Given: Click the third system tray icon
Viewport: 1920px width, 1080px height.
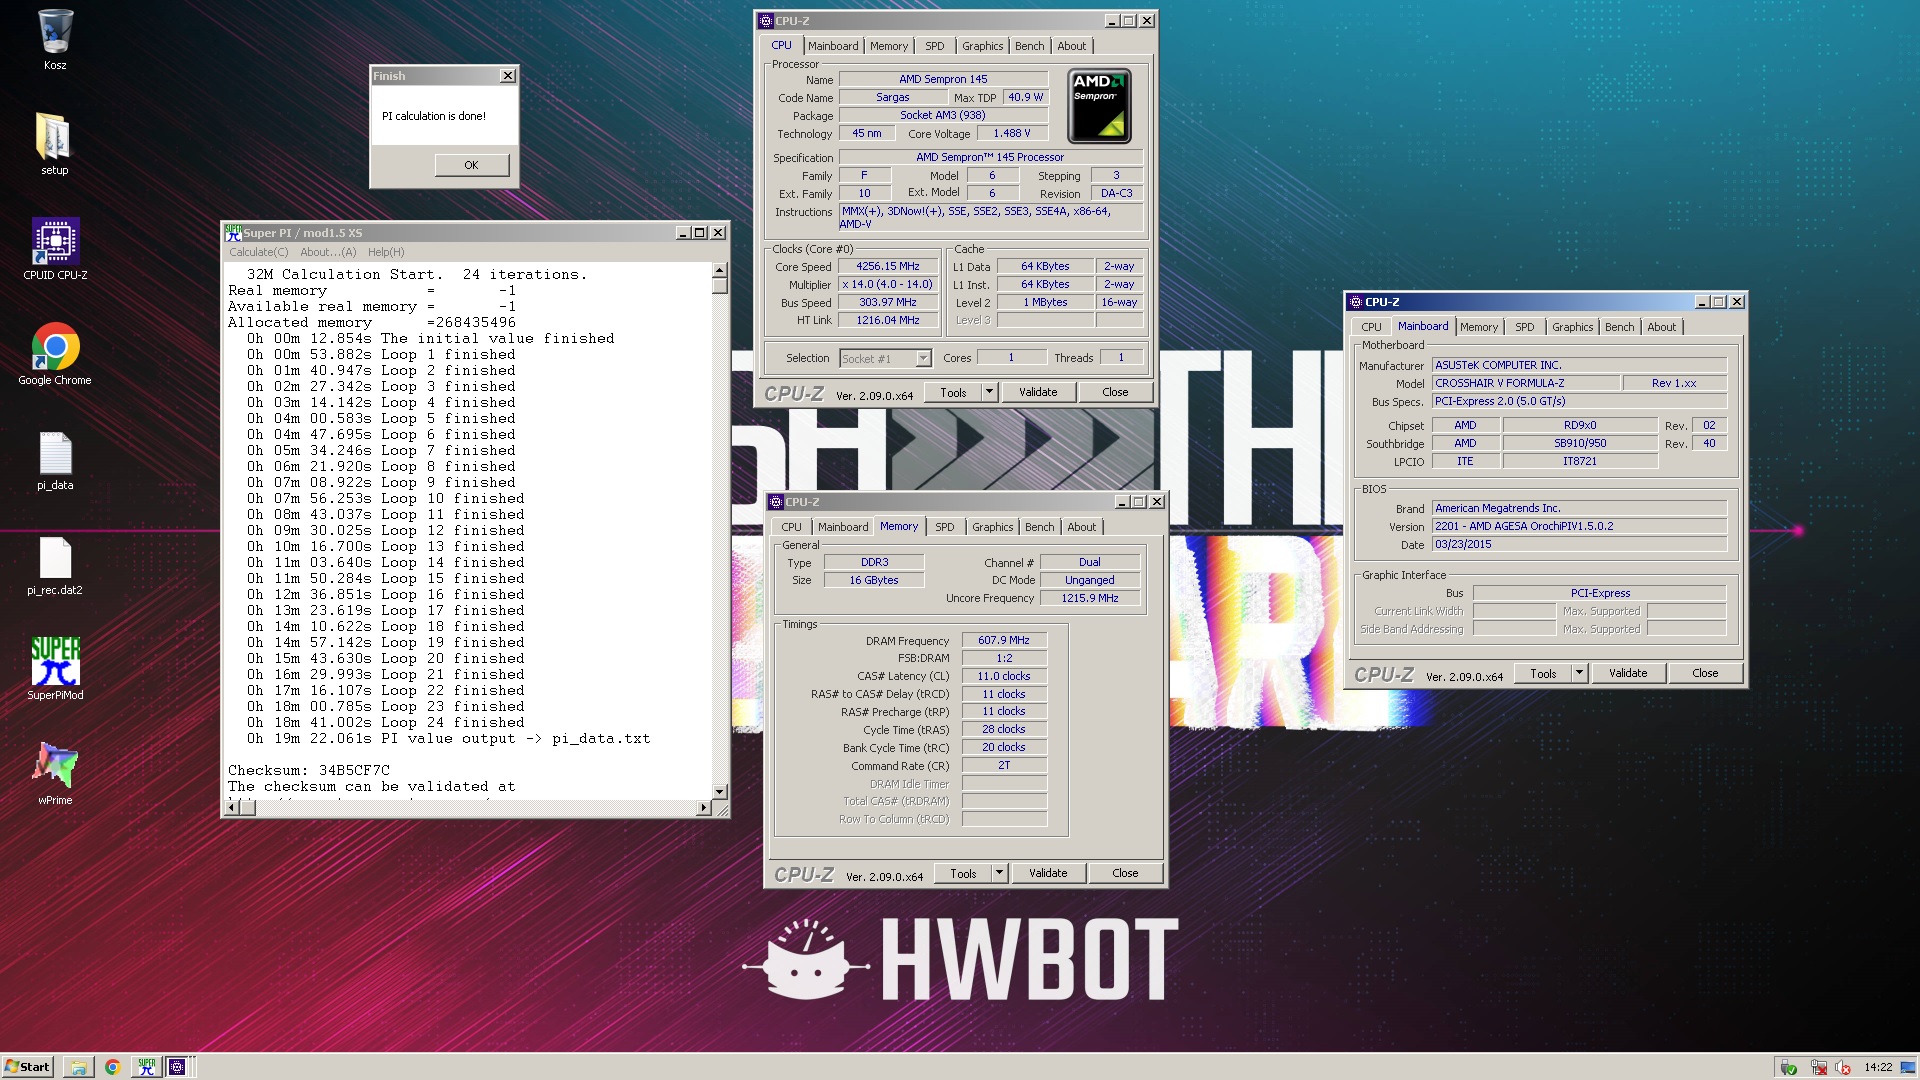Looking at the screenshot, I should click(x=1842, y=1068).
